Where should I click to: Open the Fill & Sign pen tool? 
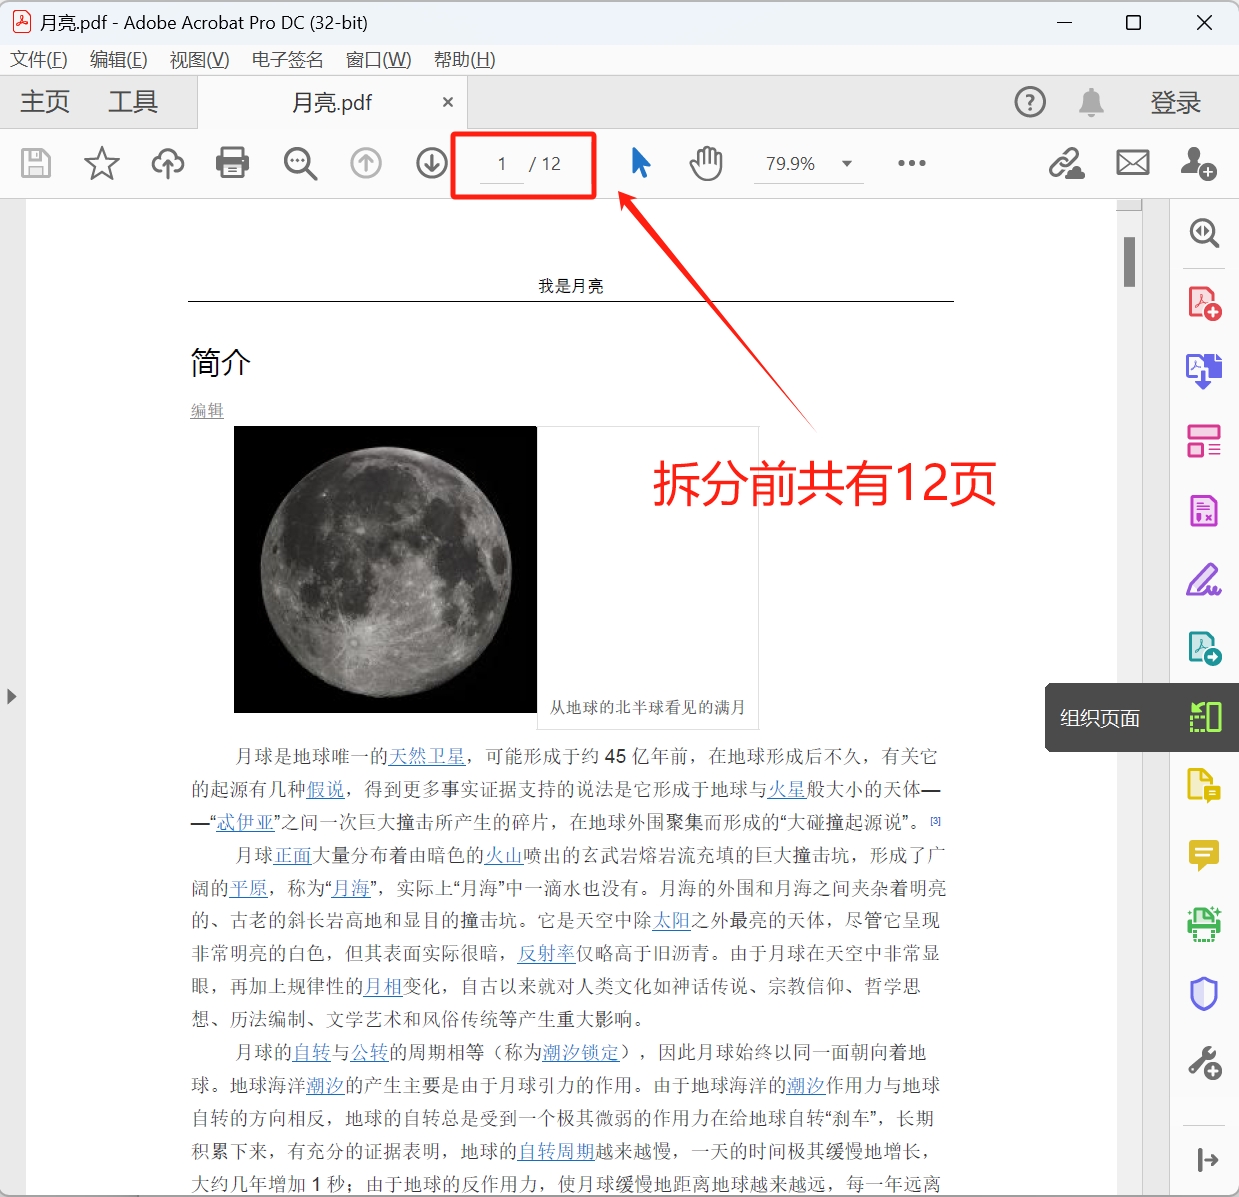tap(1204, 579)
